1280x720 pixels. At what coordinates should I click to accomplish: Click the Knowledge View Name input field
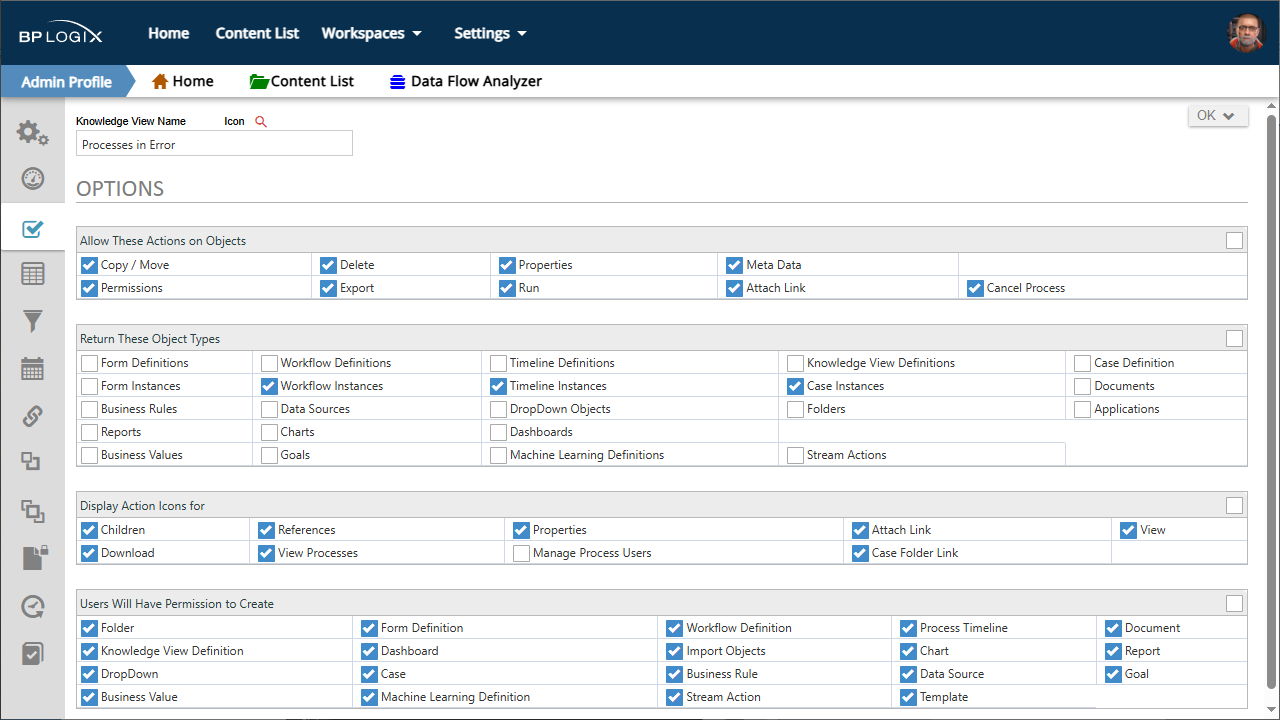pyautogui.click(x=214, y=144)
